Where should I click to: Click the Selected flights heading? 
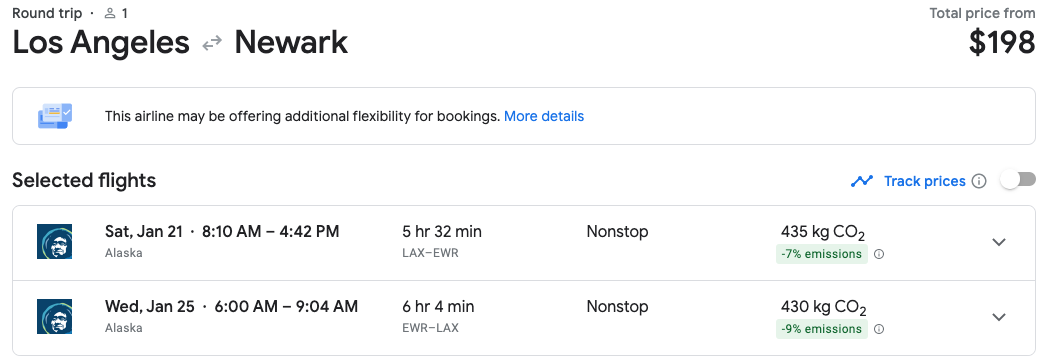(84, 180)
